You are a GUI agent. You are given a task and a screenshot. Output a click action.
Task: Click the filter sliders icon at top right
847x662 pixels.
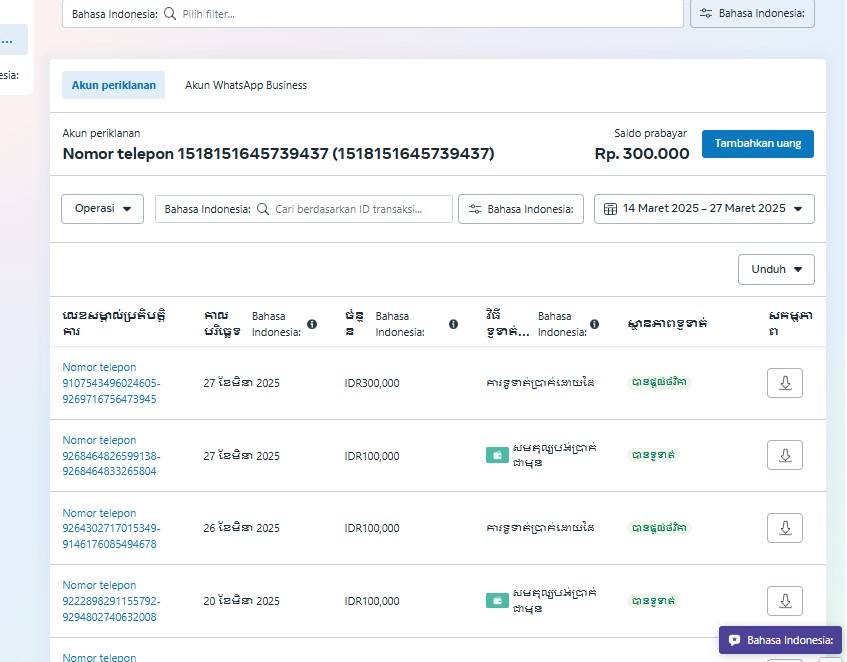752,14
